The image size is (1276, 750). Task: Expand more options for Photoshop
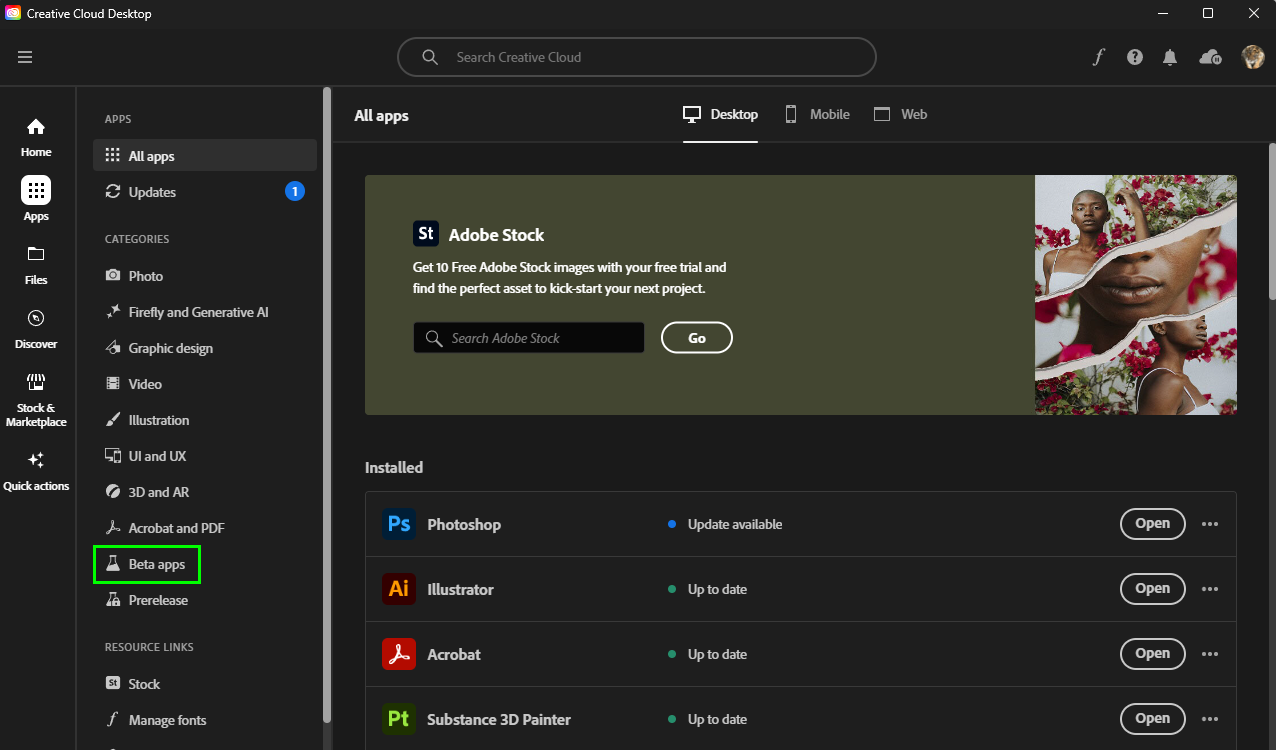(x=1210, y=524)
